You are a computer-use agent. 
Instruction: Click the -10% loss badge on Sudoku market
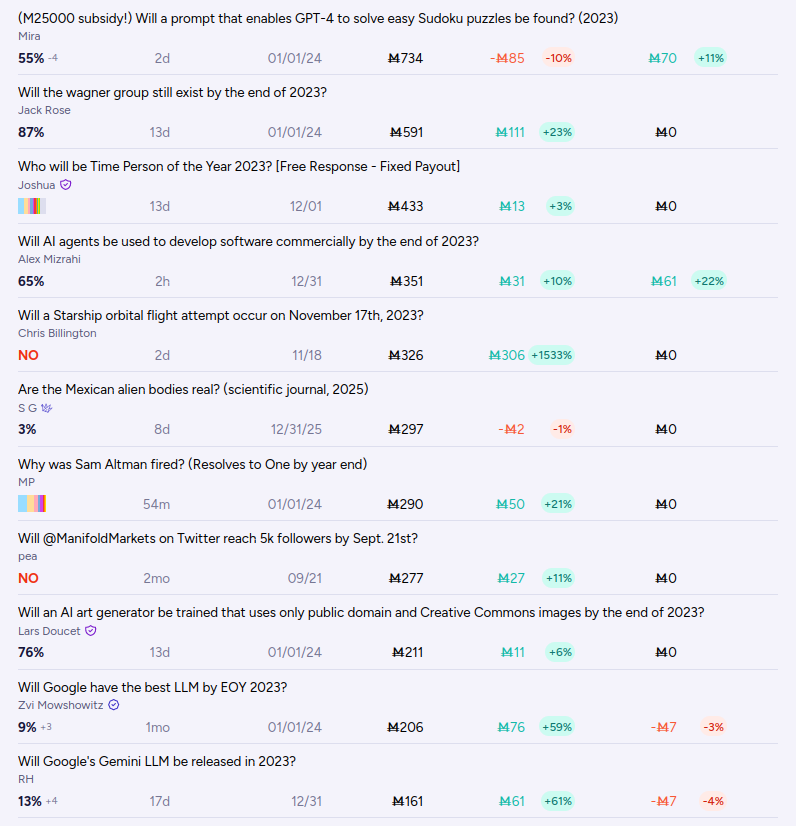[558, 58]
